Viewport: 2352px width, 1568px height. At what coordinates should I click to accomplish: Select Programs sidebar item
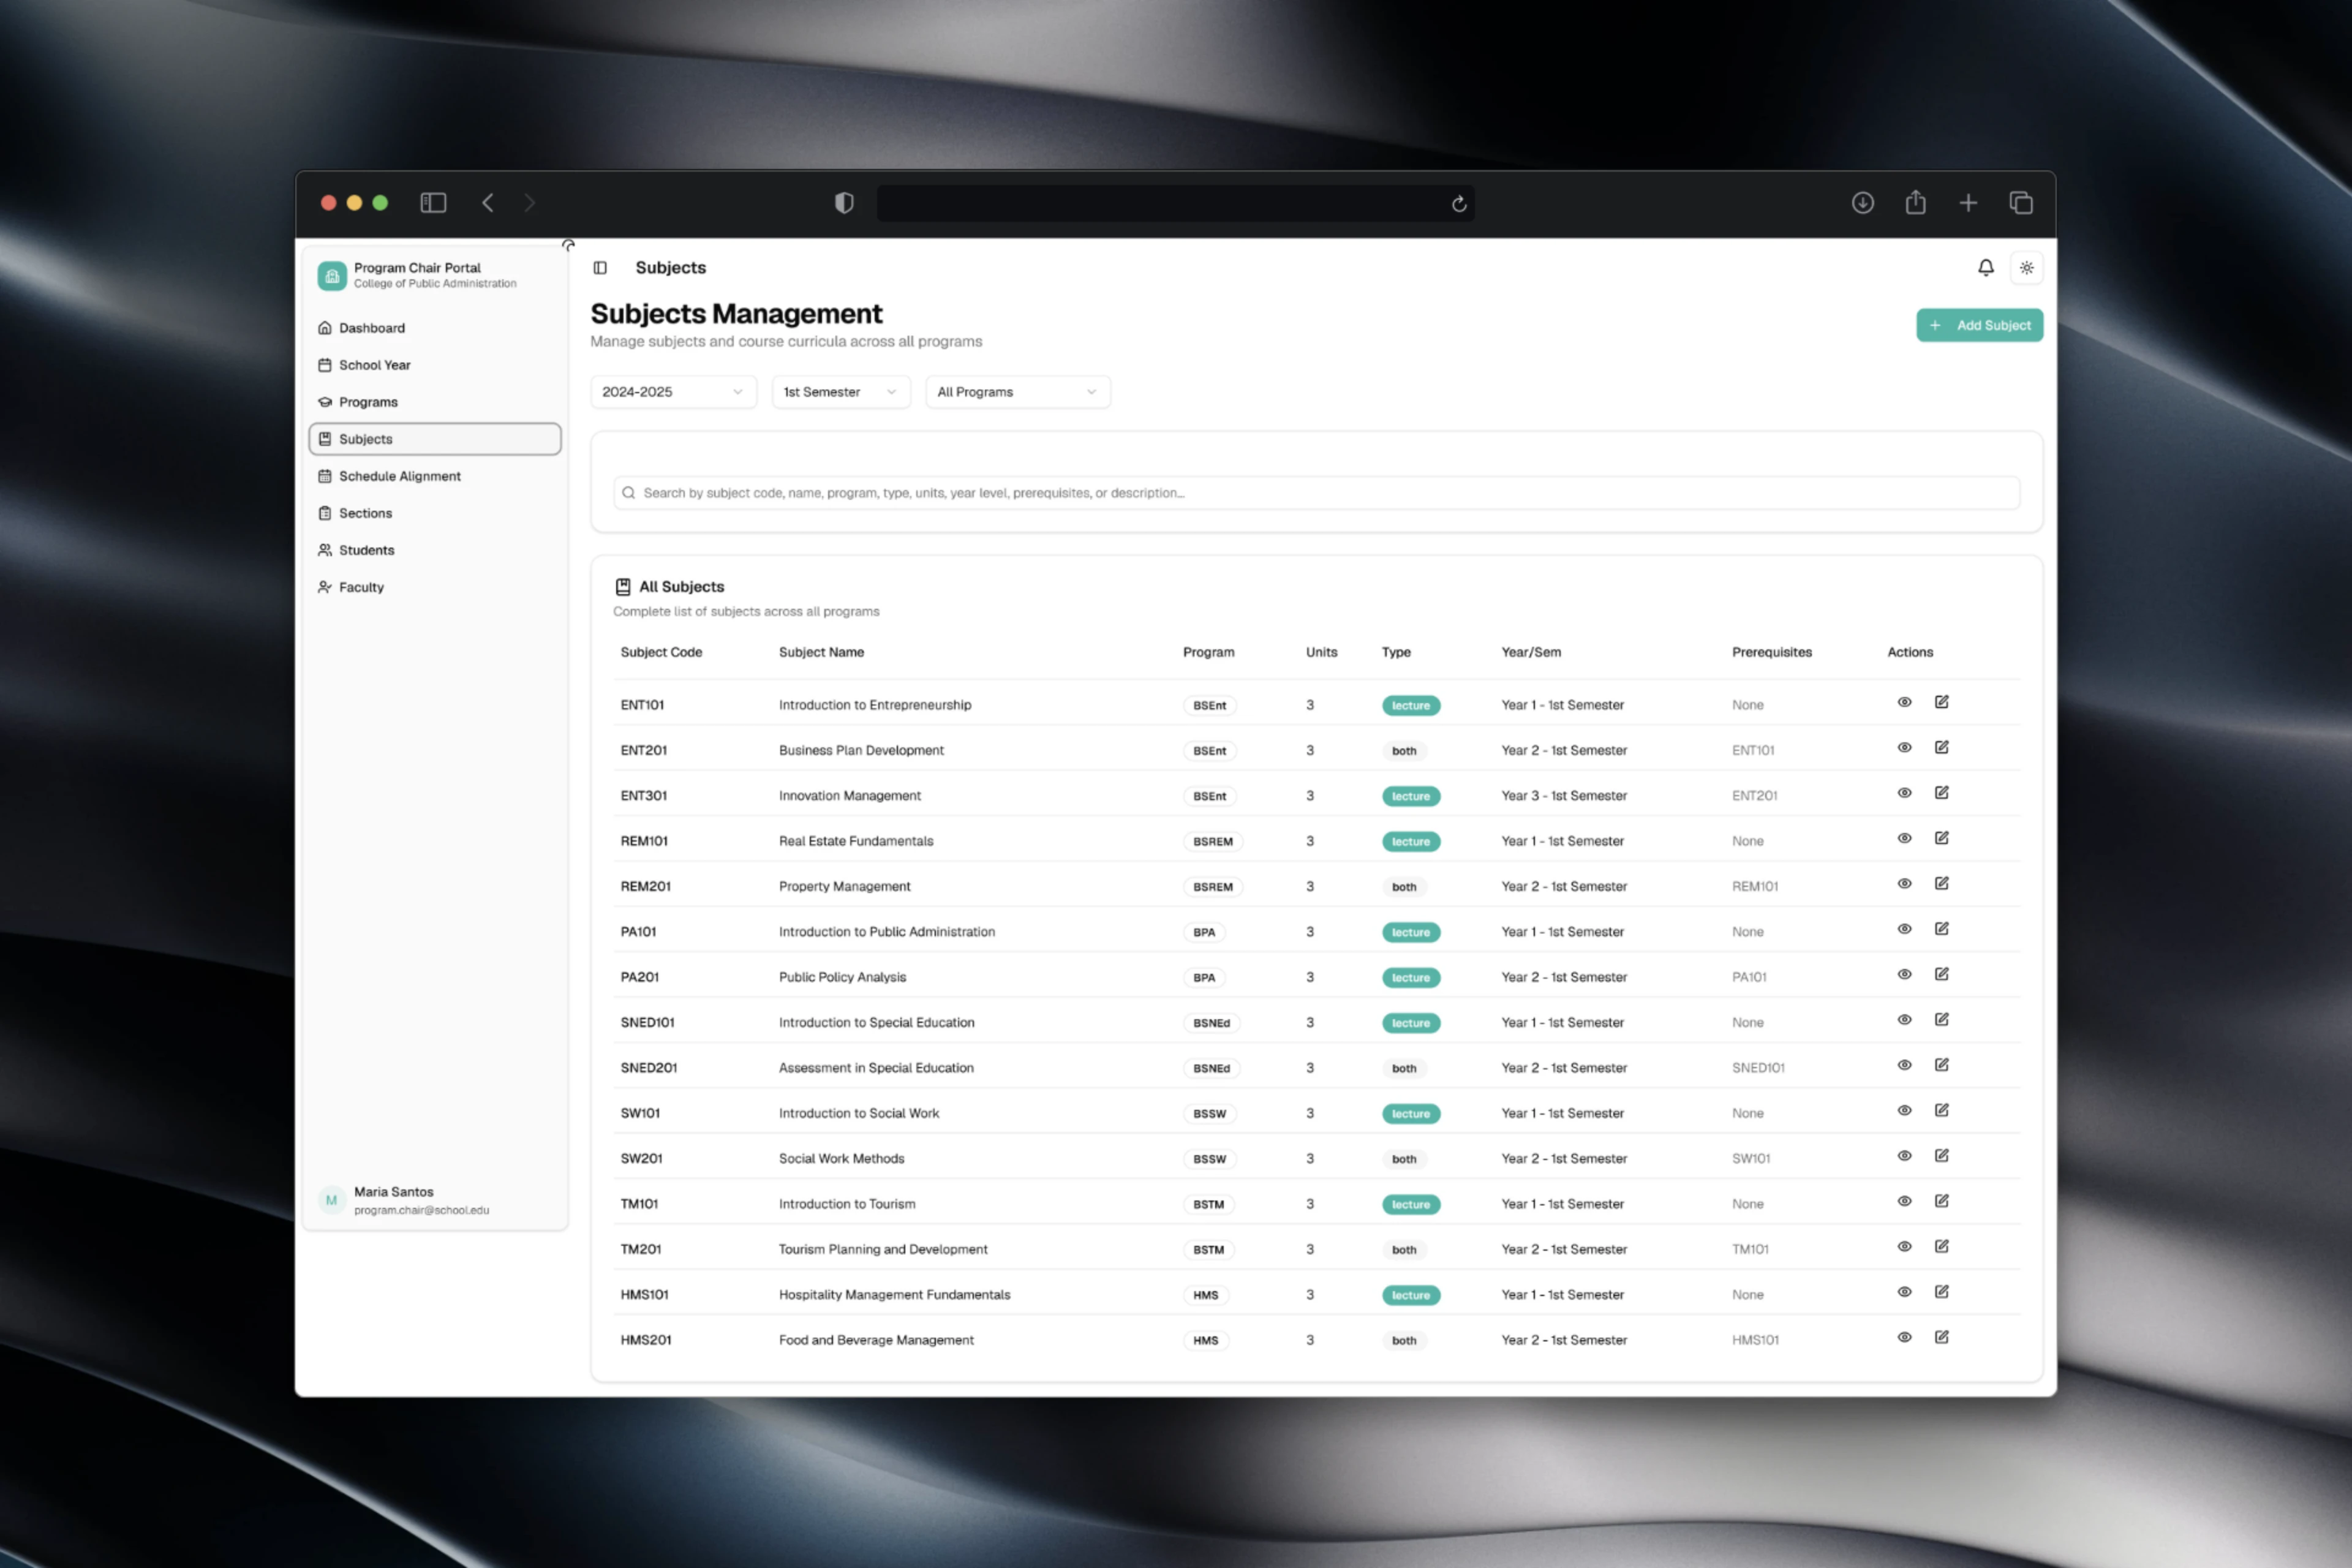[434, 402]
